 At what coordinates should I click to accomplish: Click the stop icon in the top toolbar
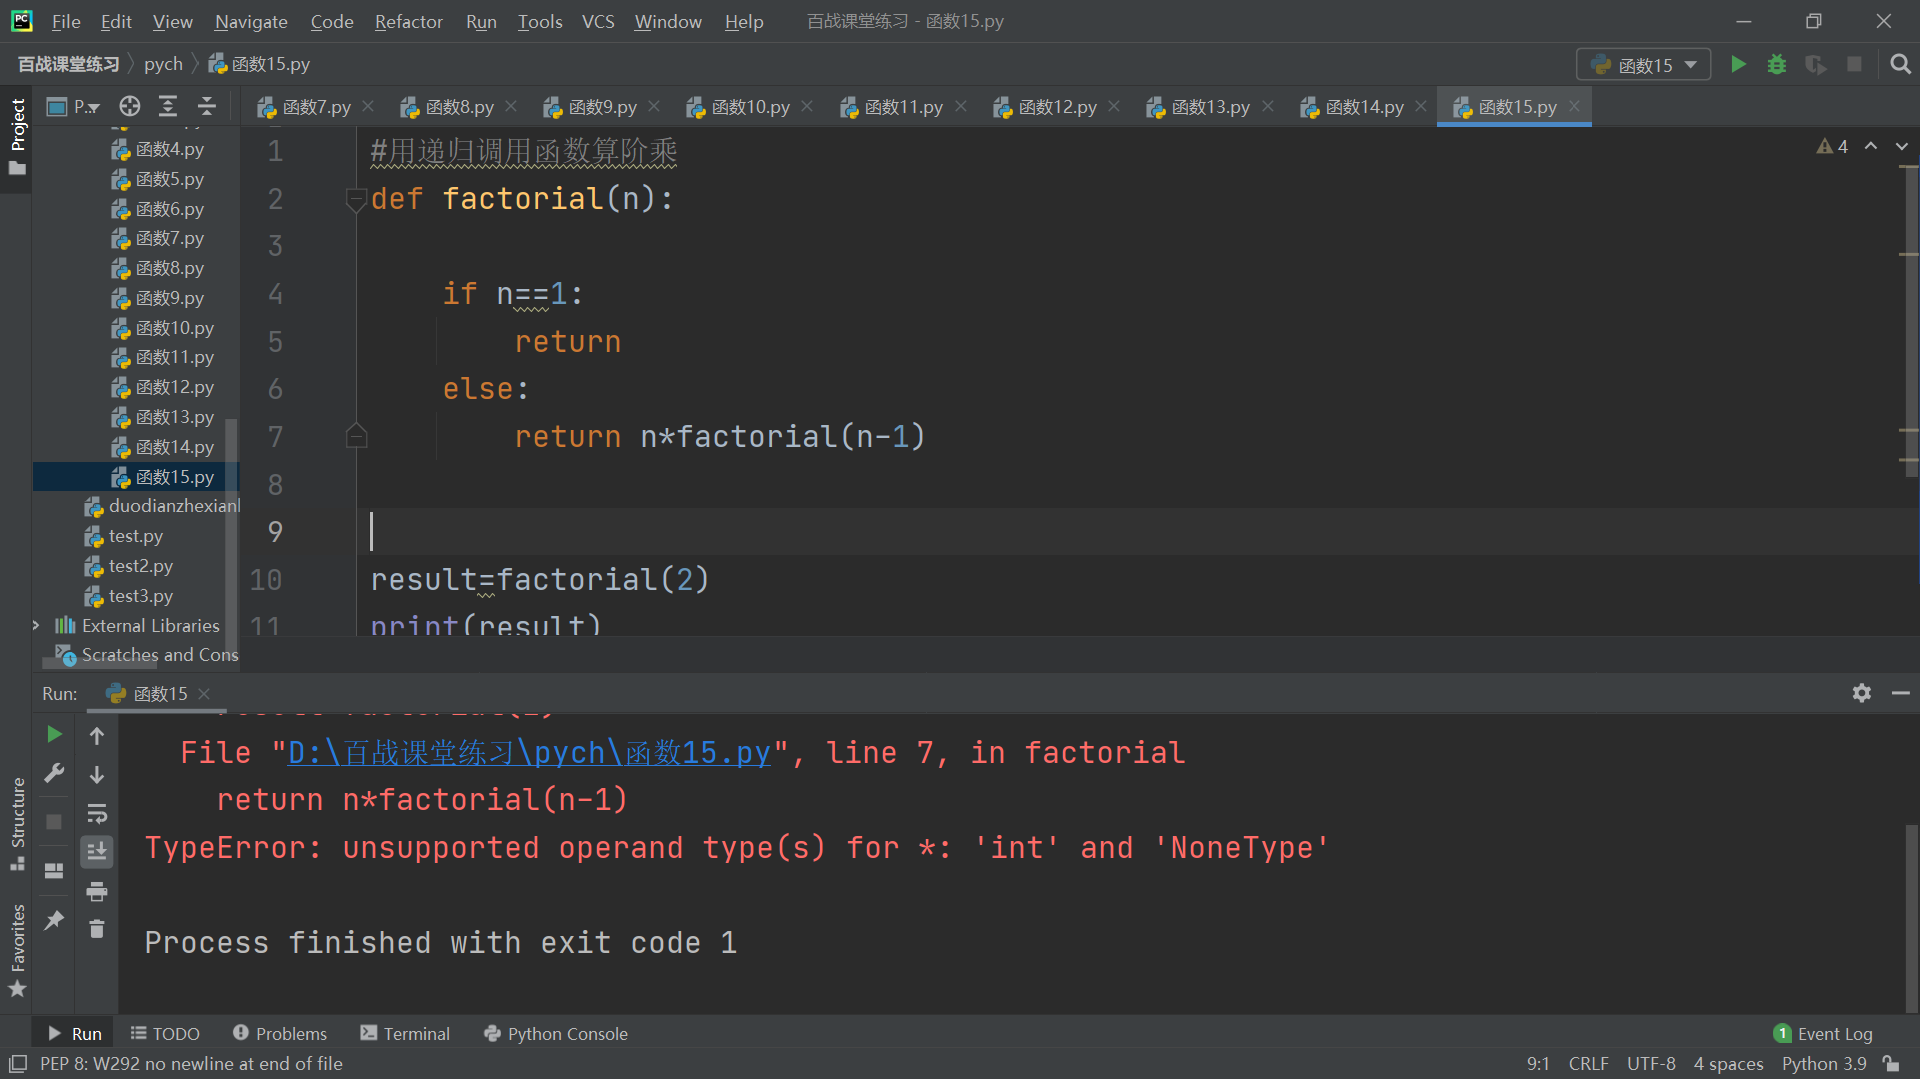click(x=1854, y=65)
